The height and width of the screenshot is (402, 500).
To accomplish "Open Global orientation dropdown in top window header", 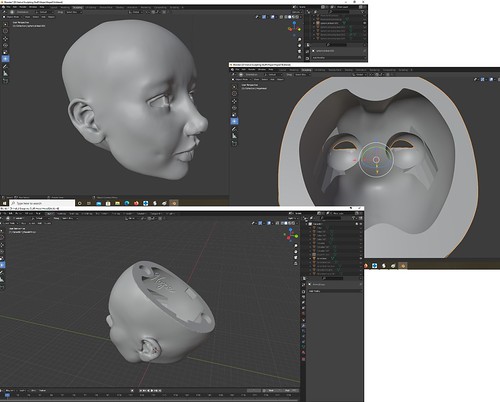I will tap(136, 12).
